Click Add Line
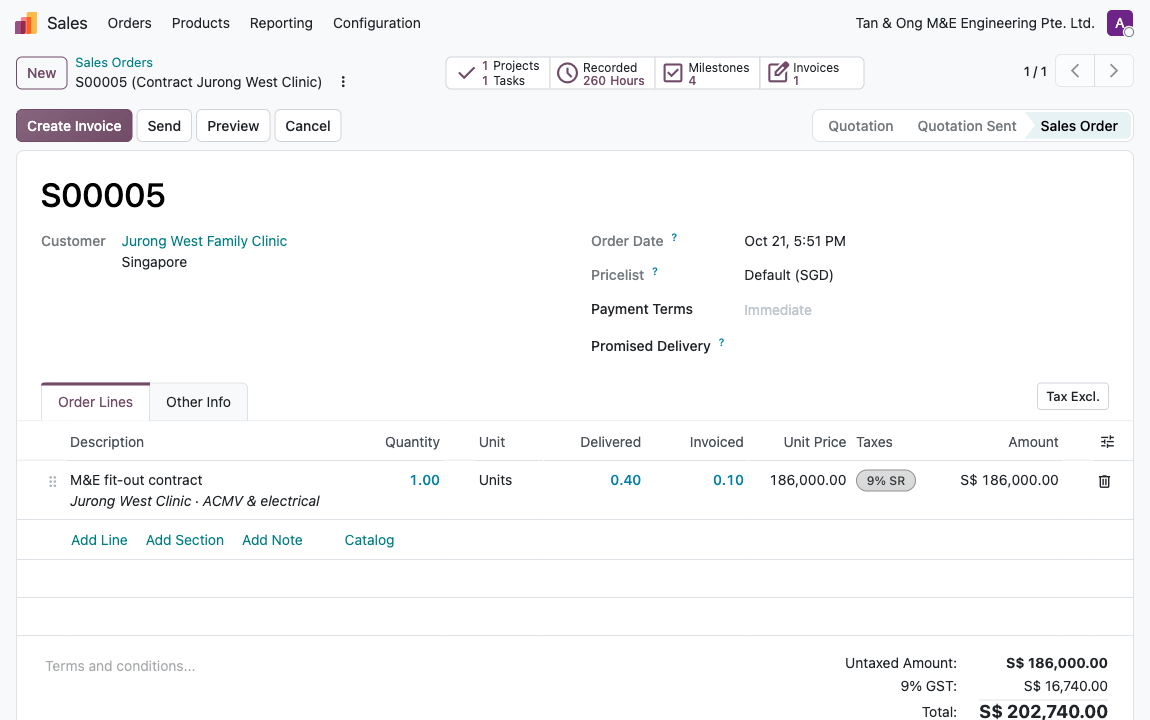This screenshot has height=720, width=1150. point(99,540)
